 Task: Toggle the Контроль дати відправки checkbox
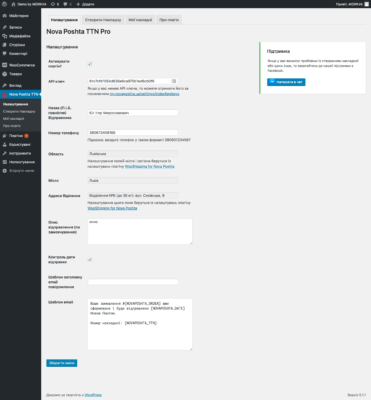tap(90, 259)
